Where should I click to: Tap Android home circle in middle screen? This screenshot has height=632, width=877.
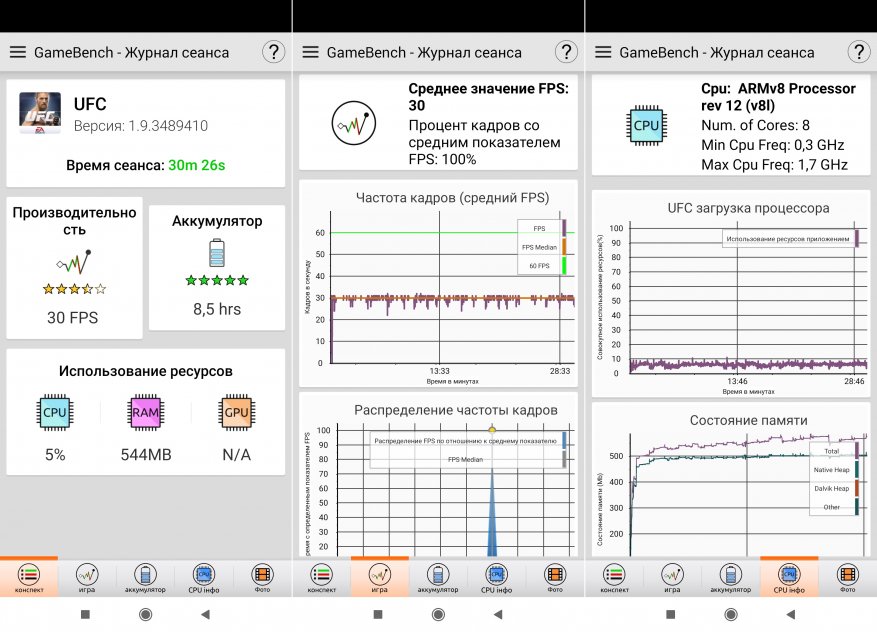pos(438,615)
